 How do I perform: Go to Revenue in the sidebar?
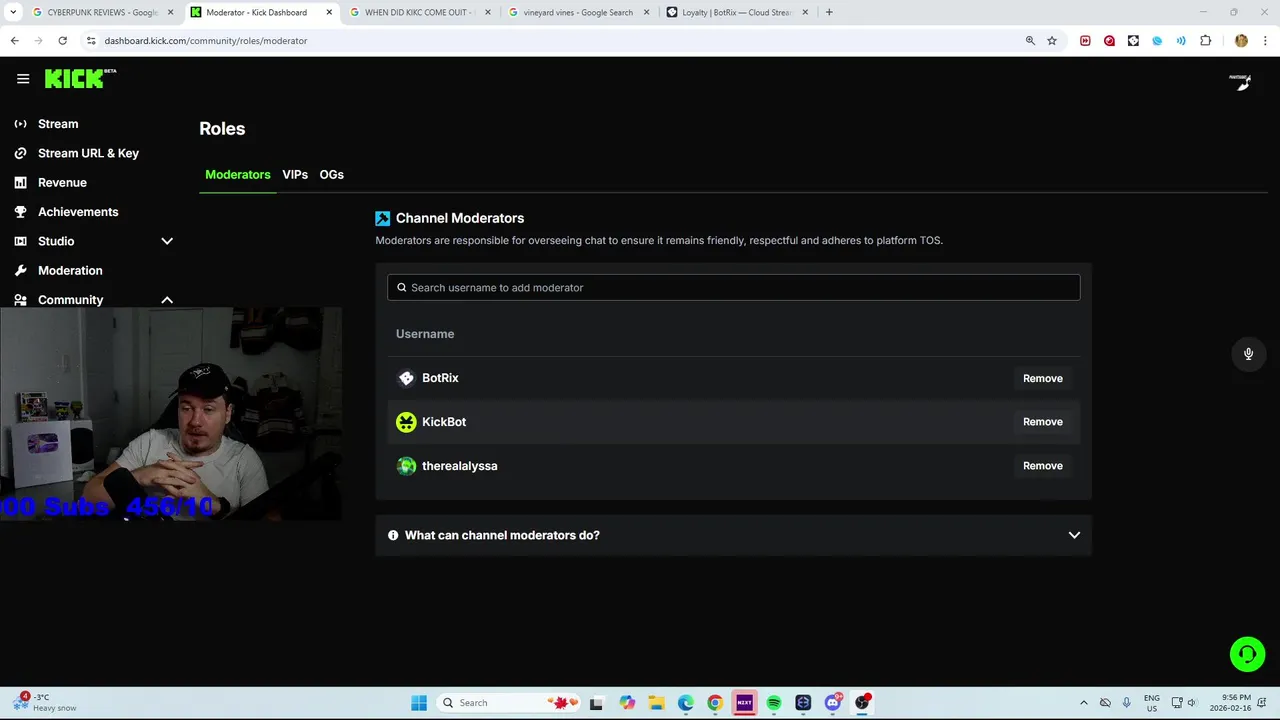coord(62,182)
